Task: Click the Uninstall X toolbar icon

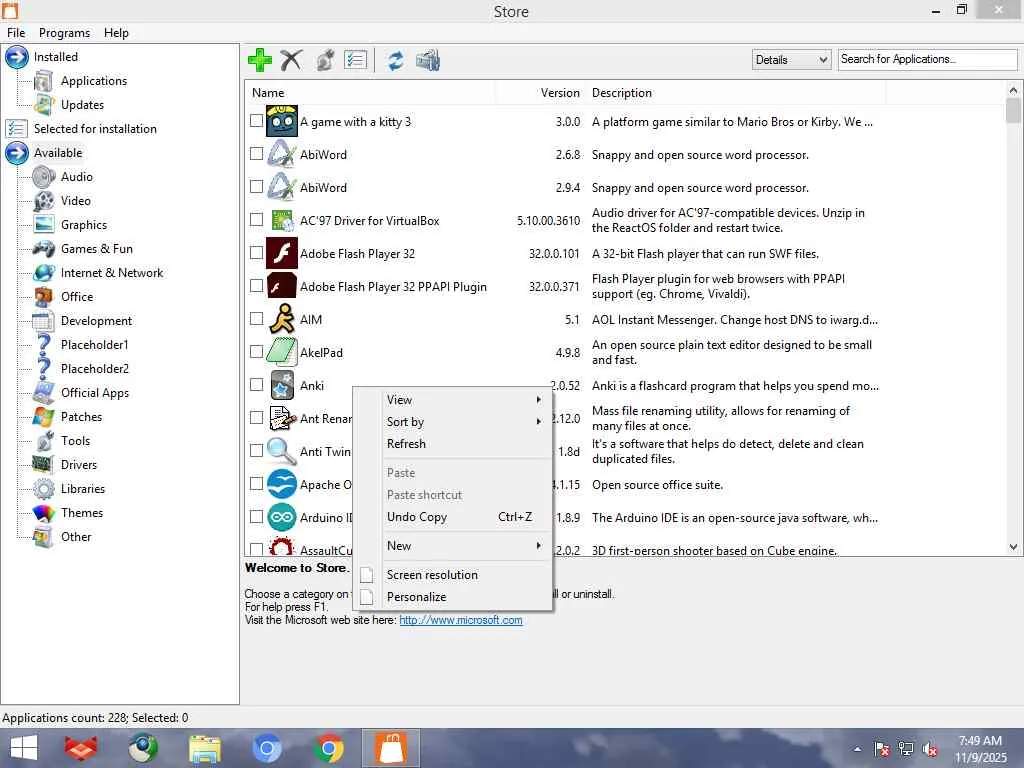Action: pyautogui.click(x=291, y=60)
